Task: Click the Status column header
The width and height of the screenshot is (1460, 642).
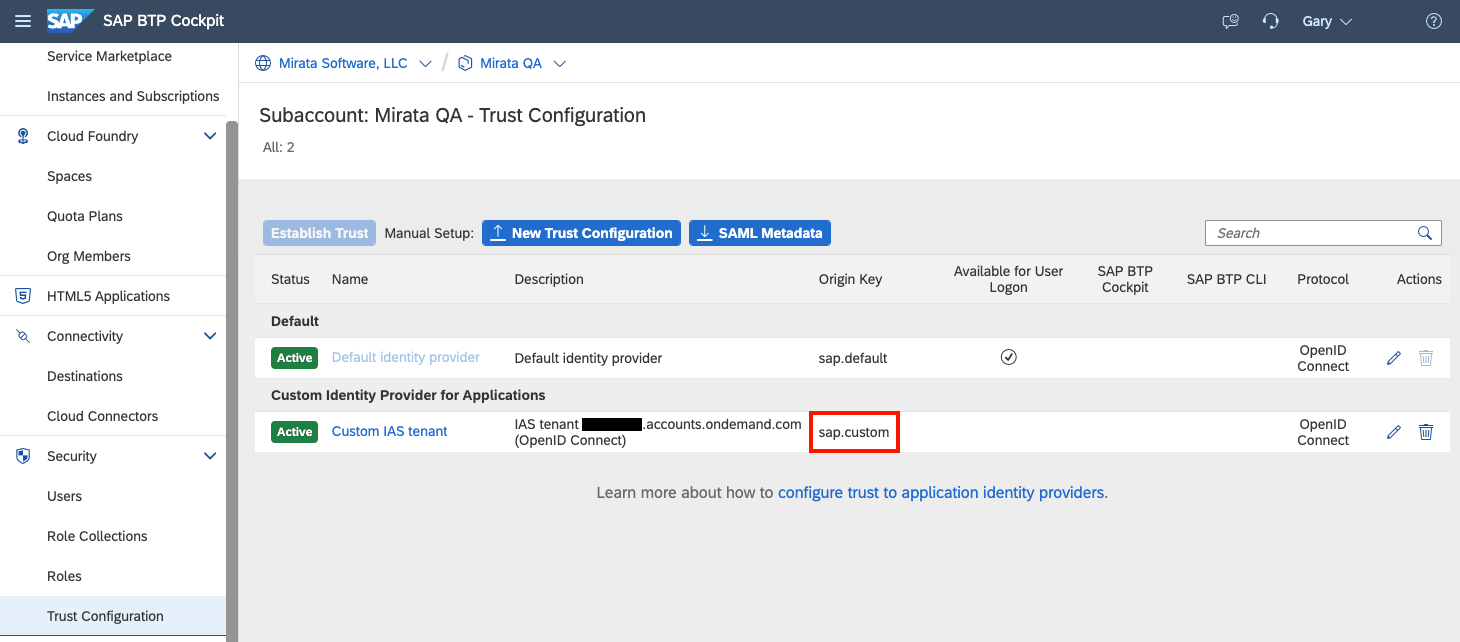Action: point(290,279)
